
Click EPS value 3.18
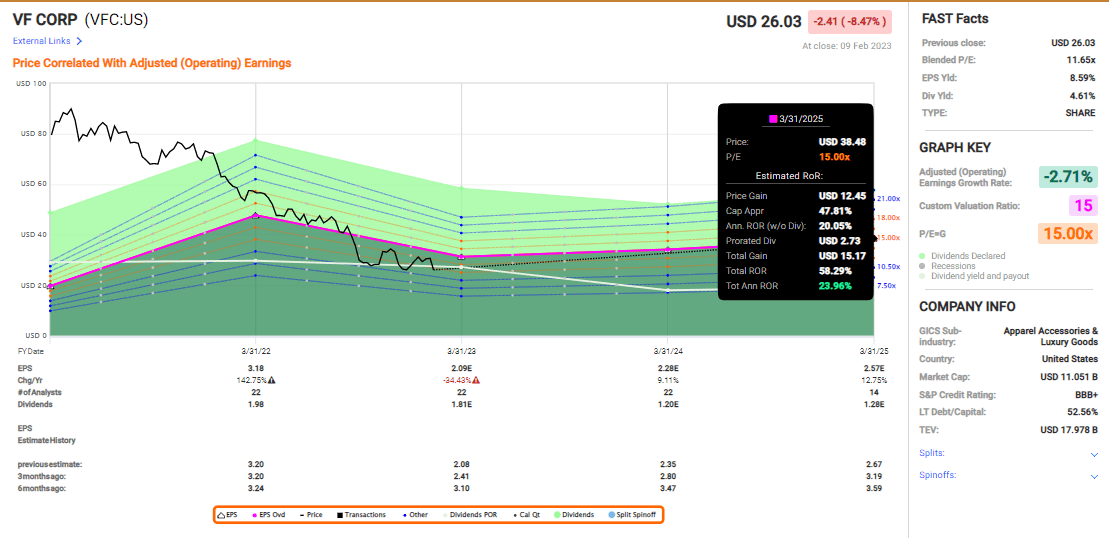255,368
